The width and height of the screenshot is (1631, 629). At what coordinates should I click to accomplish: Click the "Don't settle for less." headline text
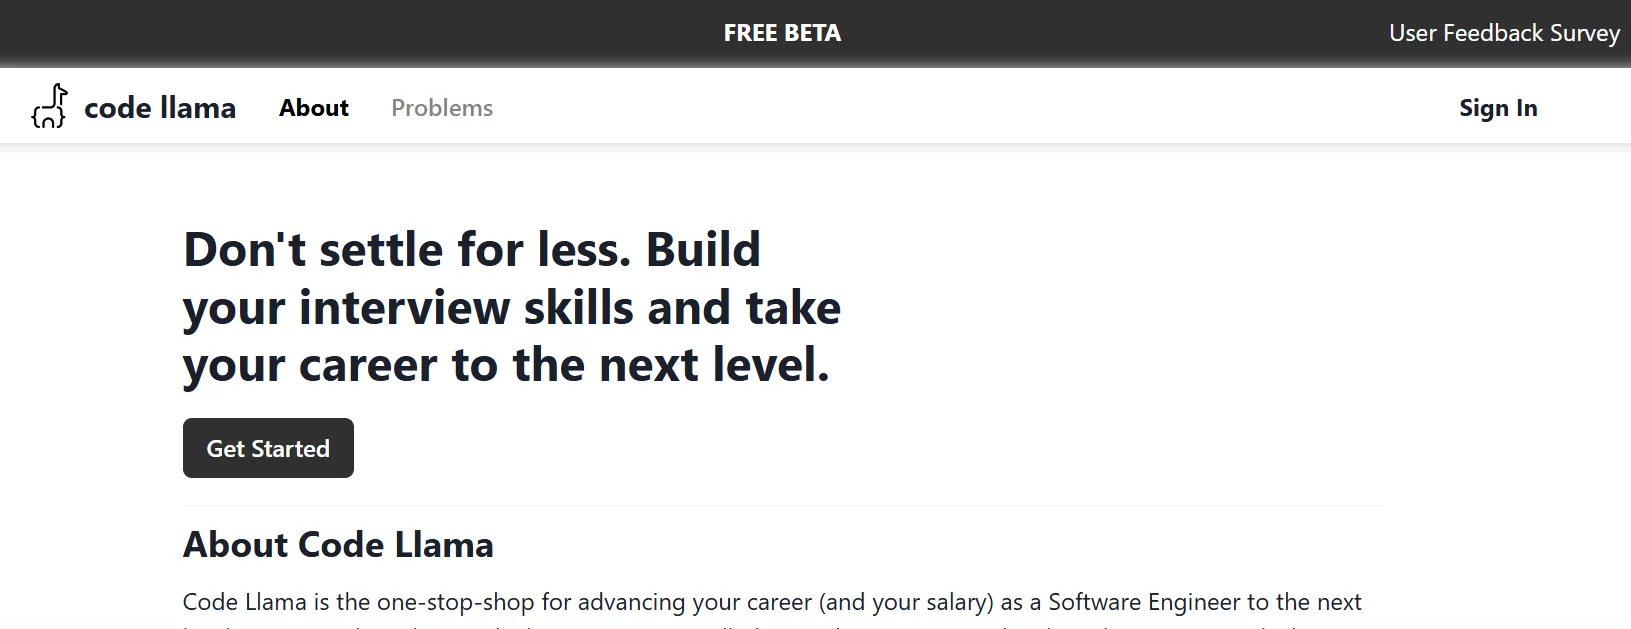pos(407,250)
